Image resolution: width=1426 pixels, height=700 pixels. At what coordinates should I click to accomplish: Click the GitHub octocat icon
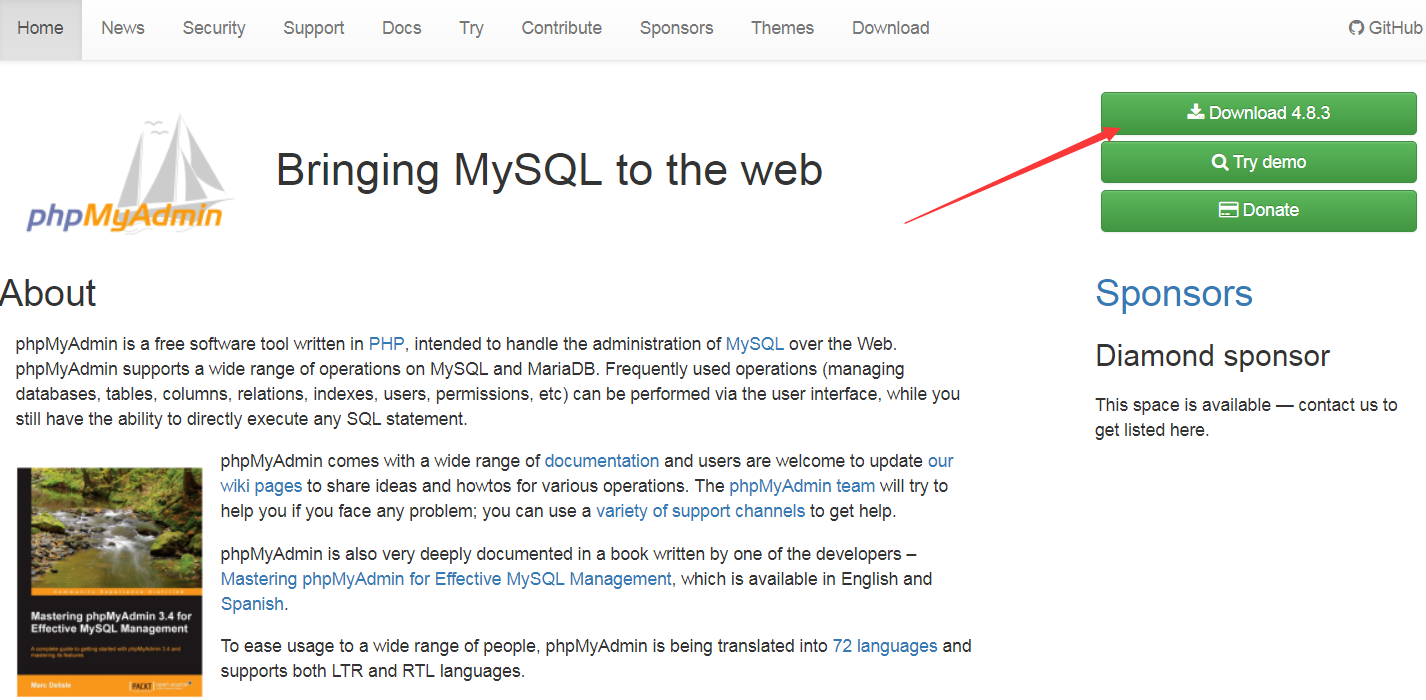[1356, 28]
